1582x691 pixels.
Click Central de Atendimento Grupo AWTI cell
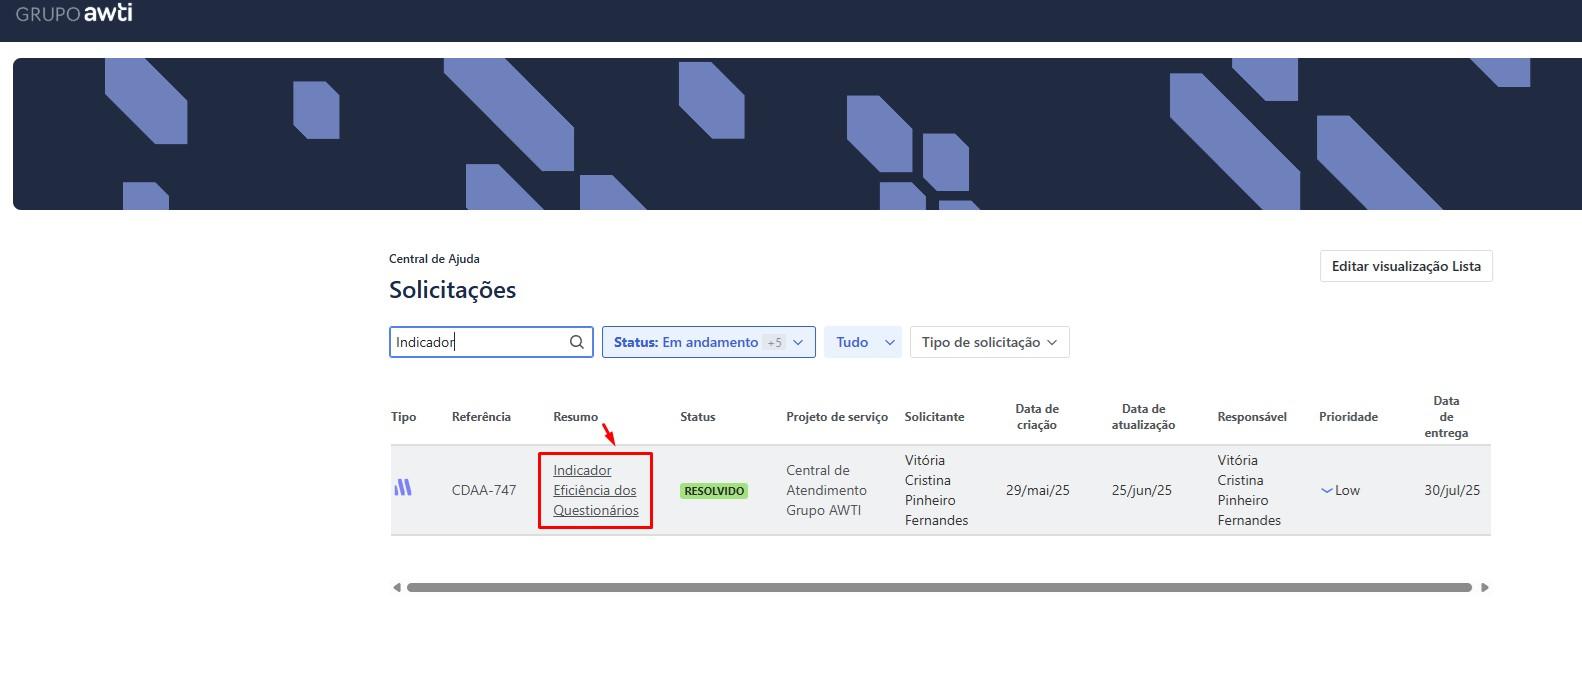click(x=827, y=490)
